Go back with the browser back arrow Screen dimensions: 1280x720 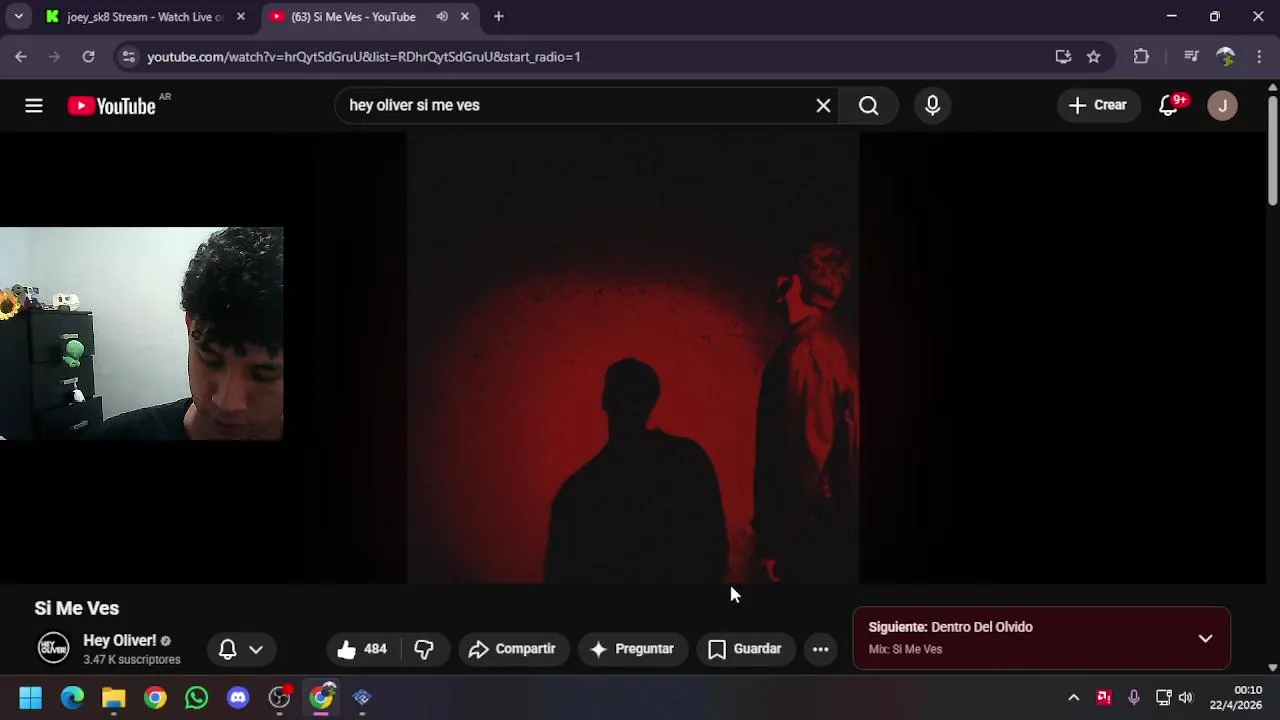point(21,57)
